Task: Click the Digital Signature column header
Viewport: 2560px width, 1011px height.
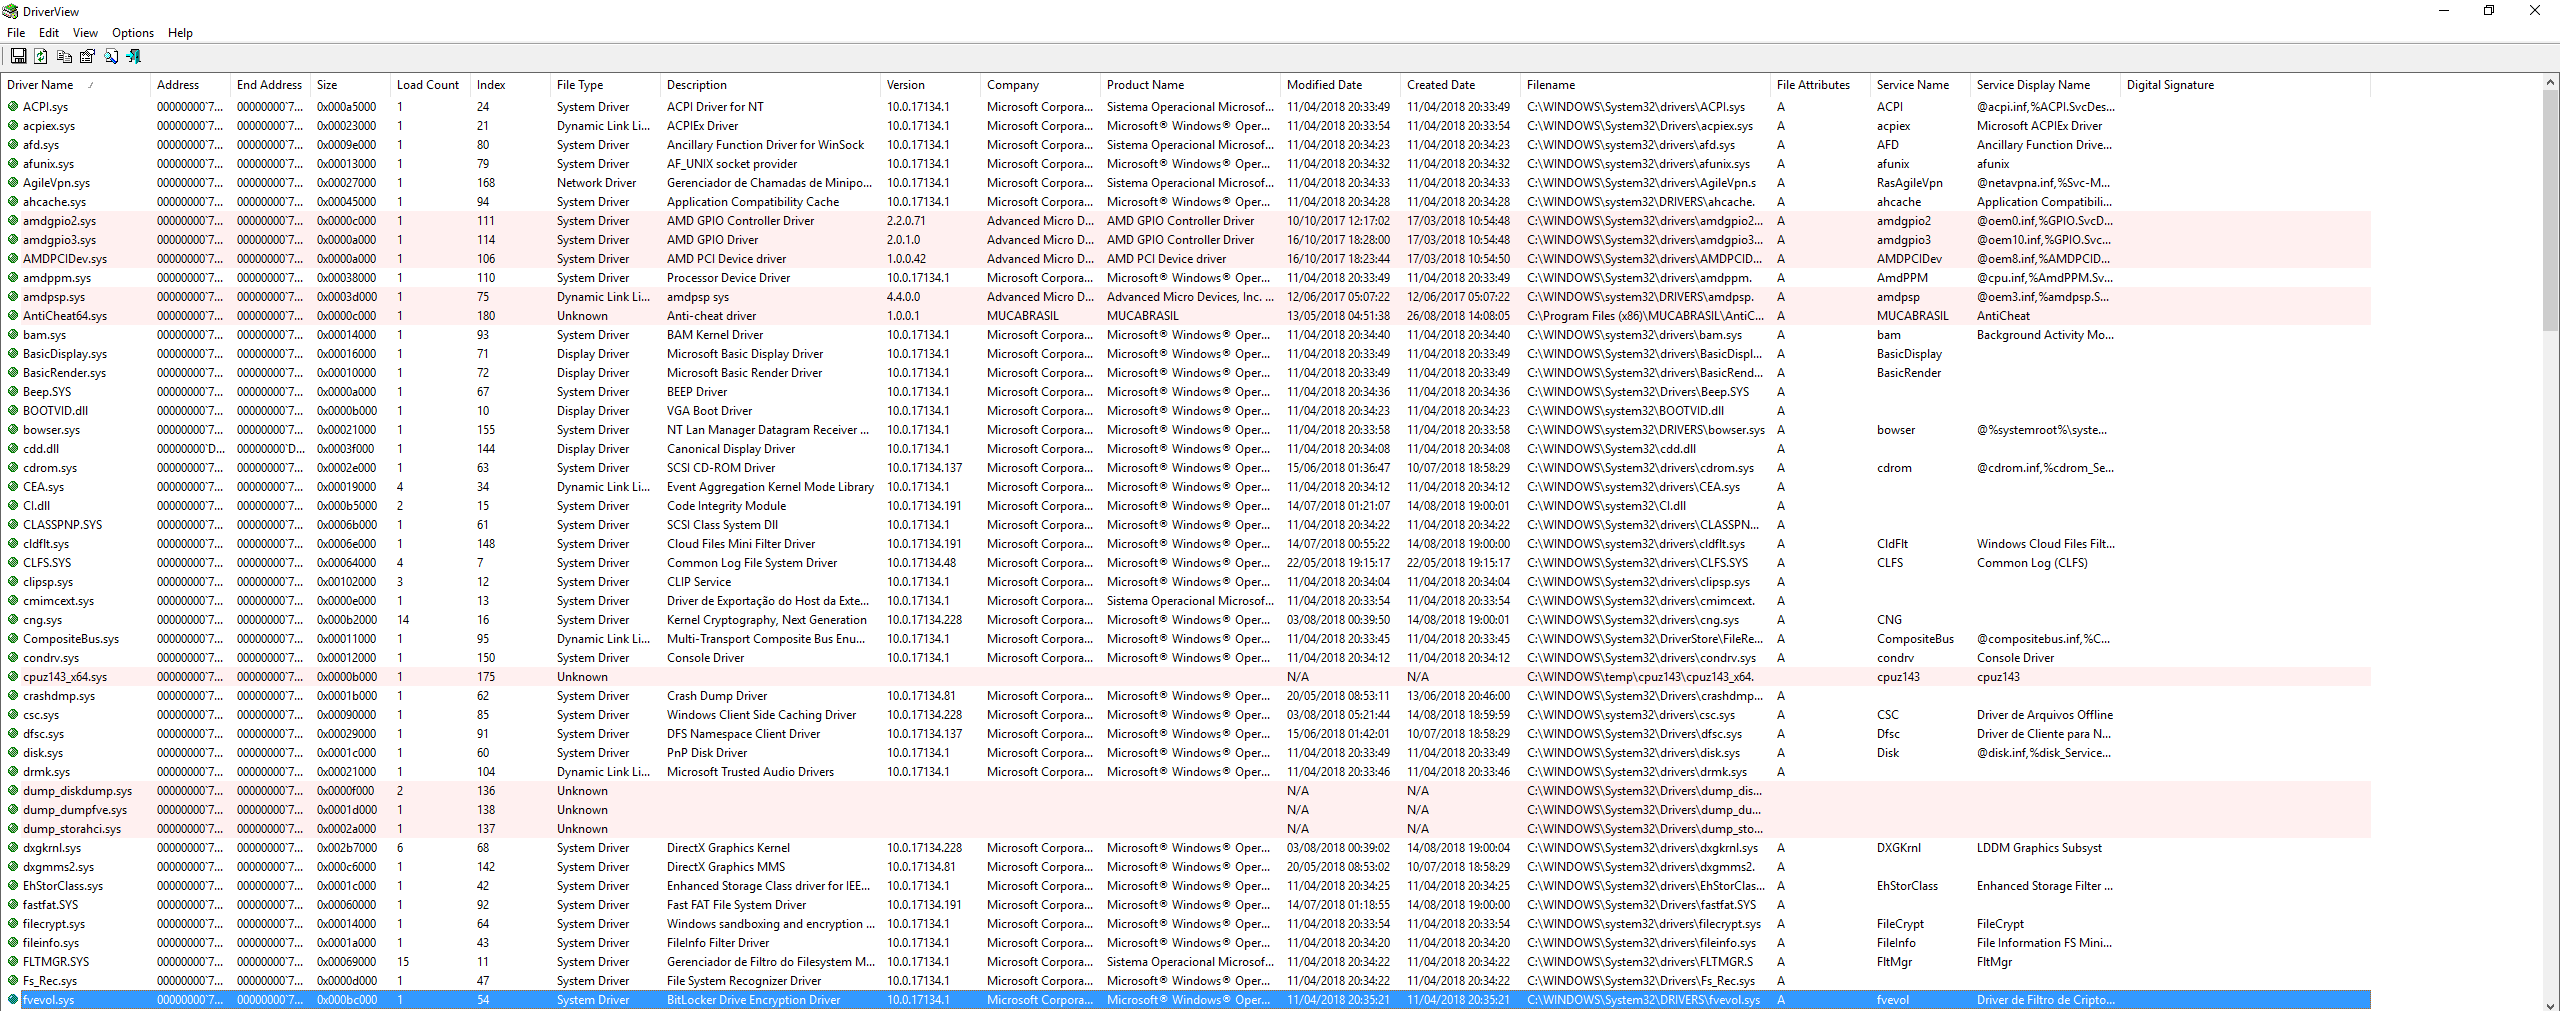Action: [2170, 85]
